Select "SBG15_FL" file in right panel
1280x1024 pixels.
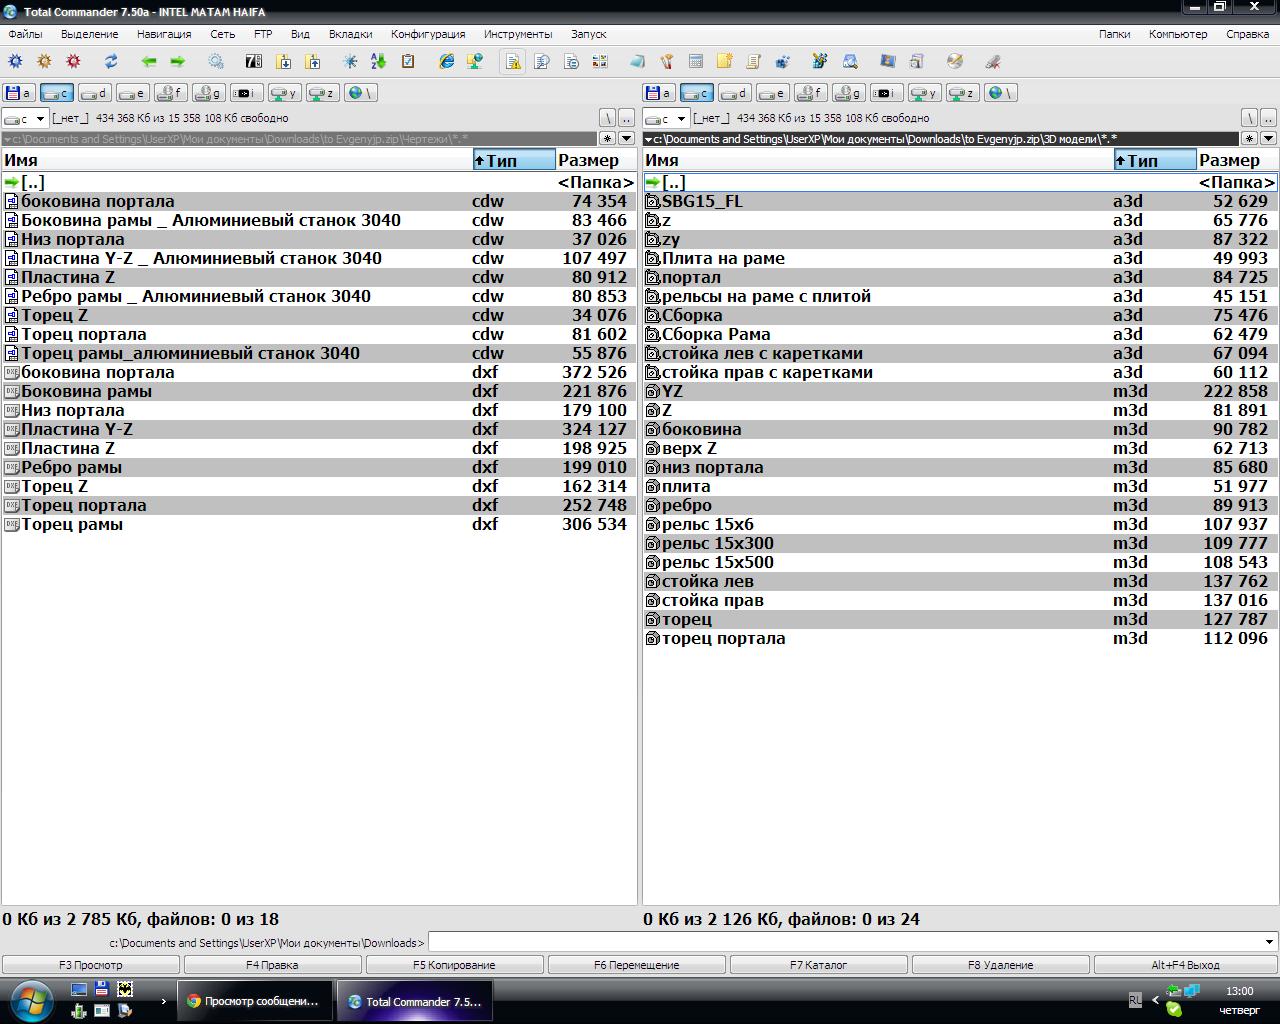(960, 201)
